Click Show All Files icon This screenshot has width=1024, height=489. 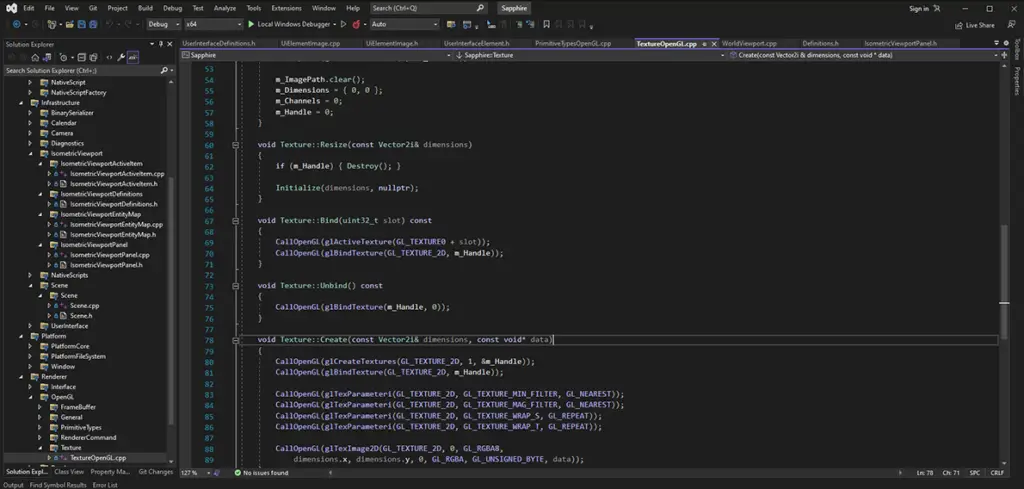93,57
